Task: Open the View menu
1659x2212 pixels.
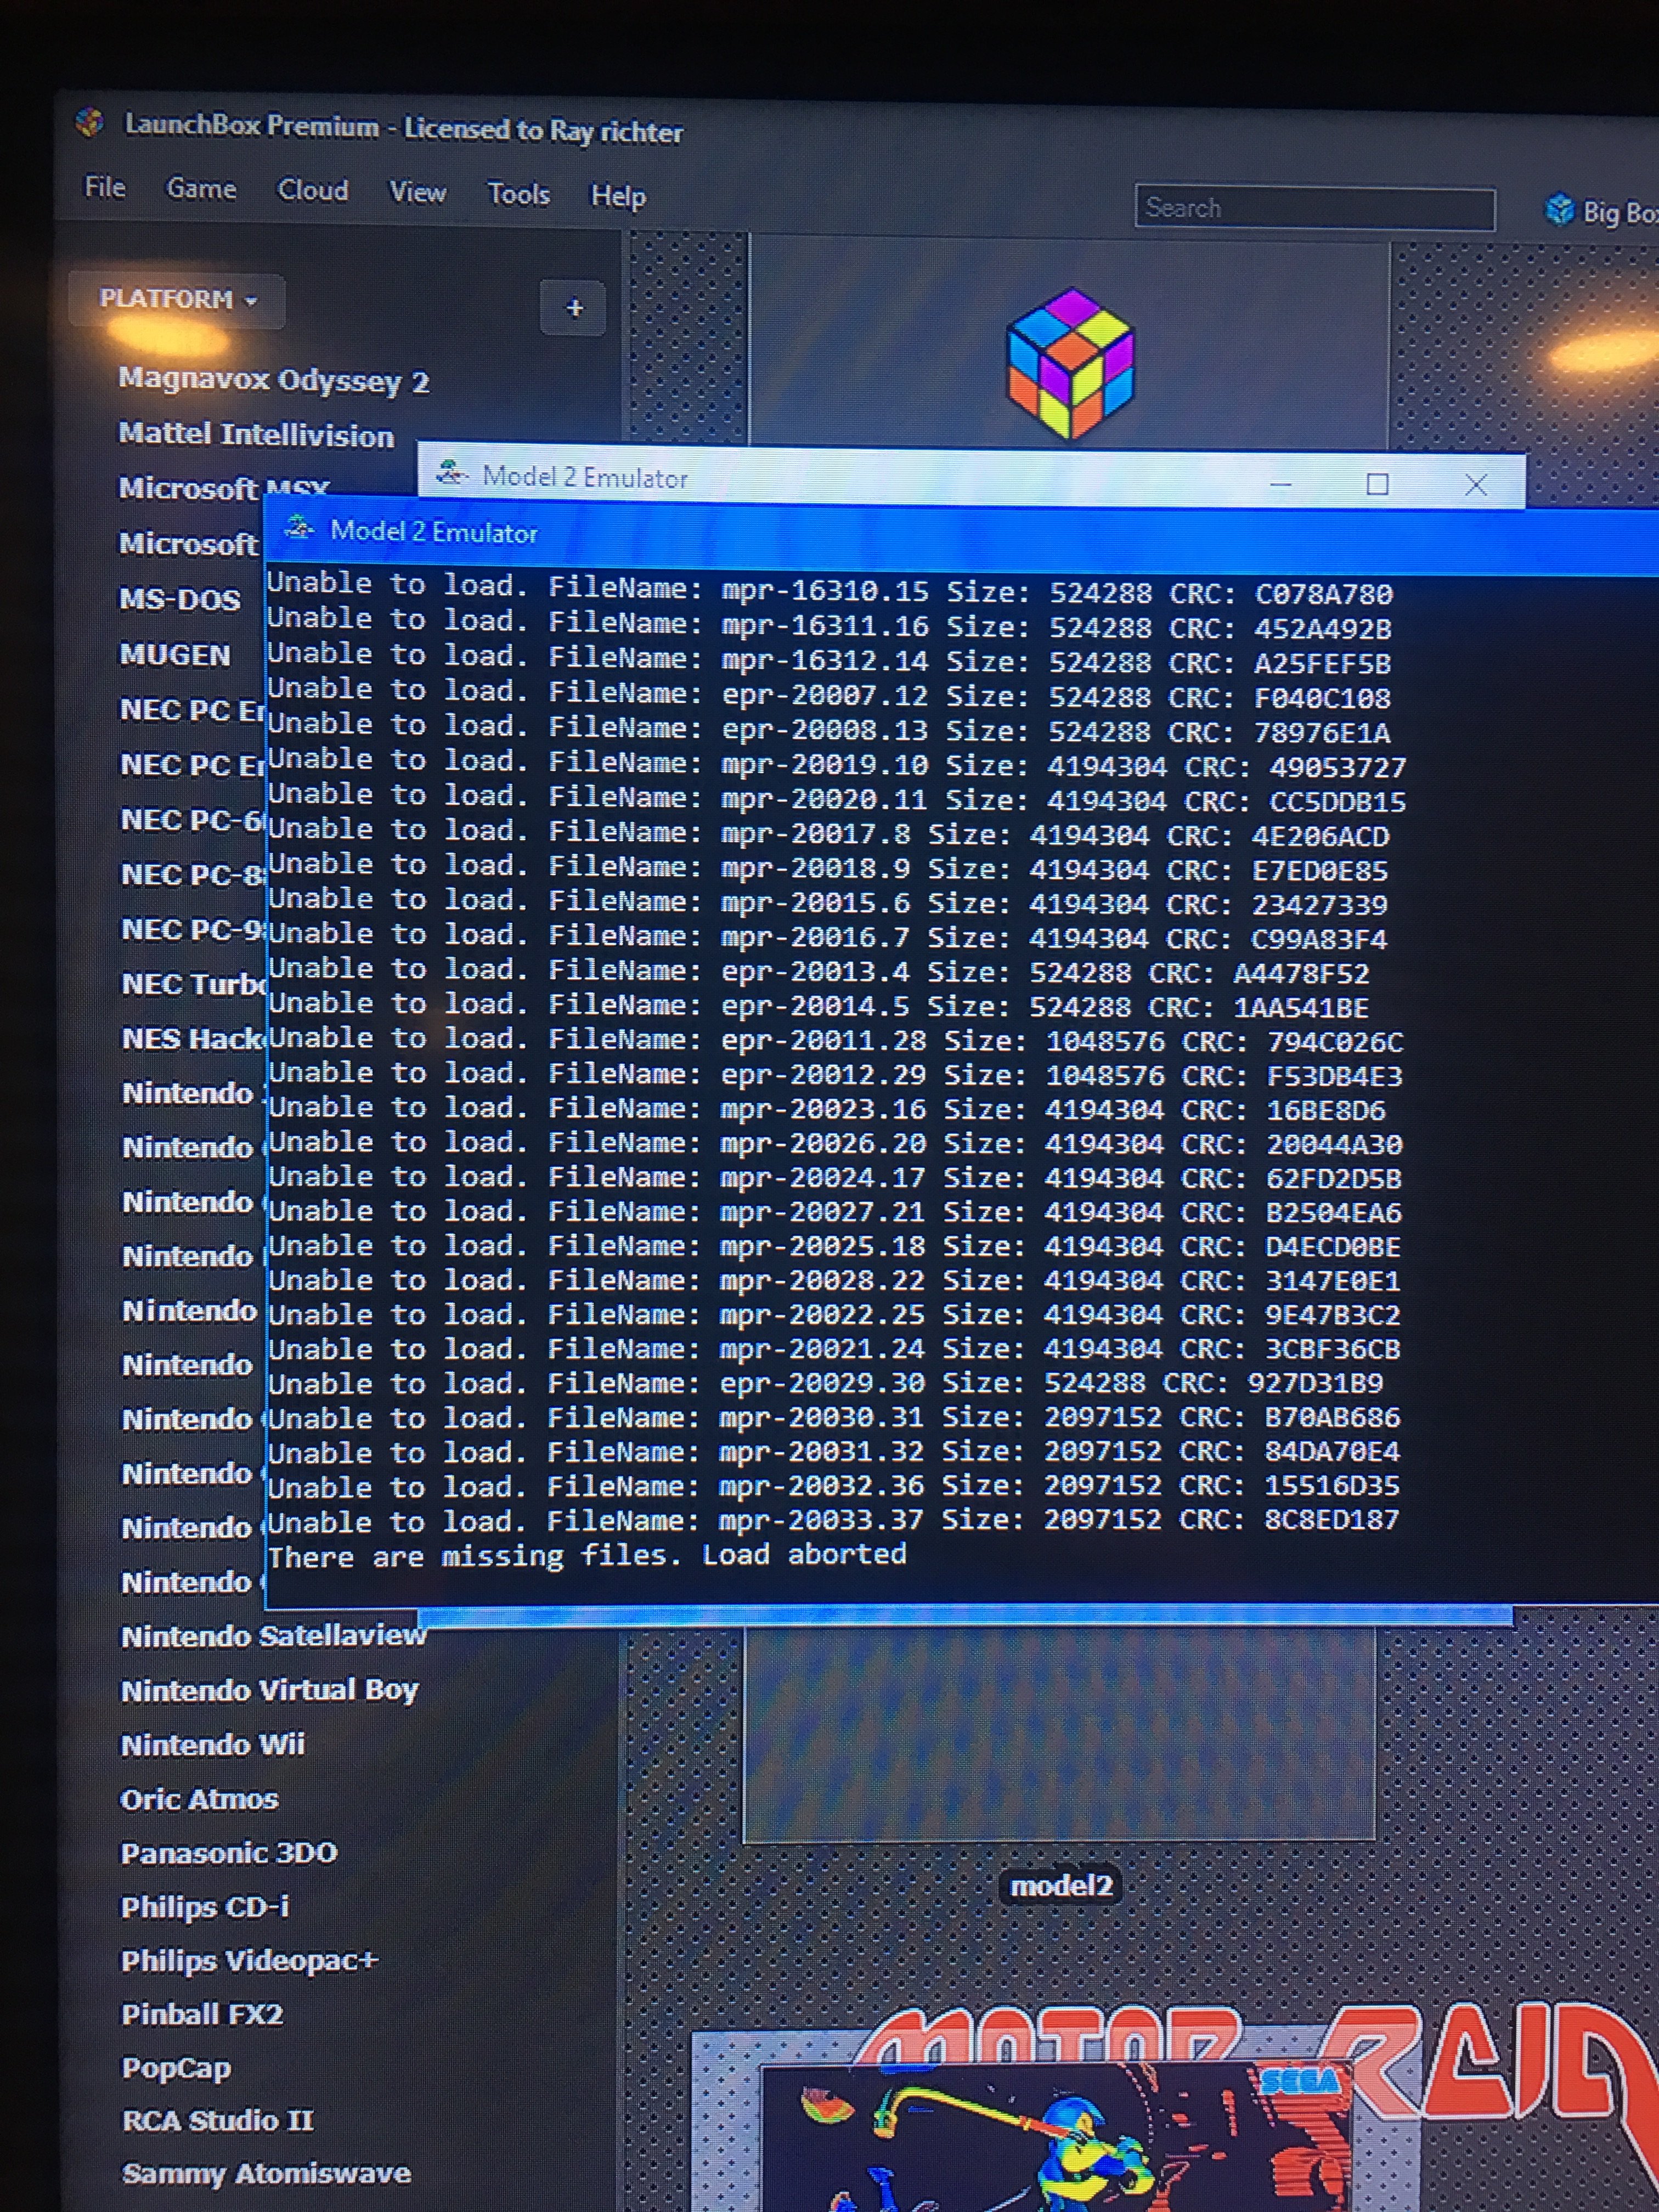Action: (417, 192)
